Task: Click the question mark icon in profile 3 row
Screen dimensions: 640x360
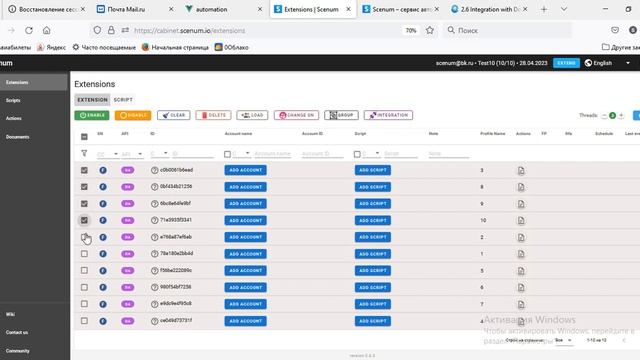Action: [x=154, y=170]
